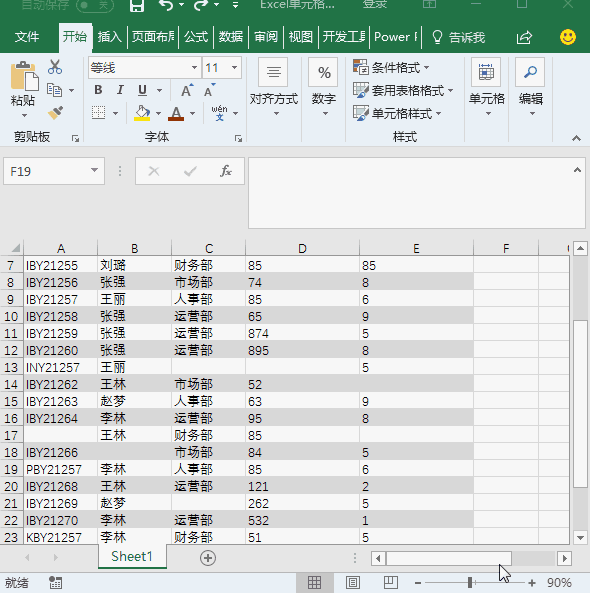Toggle Bold formatting

(98, 90)
